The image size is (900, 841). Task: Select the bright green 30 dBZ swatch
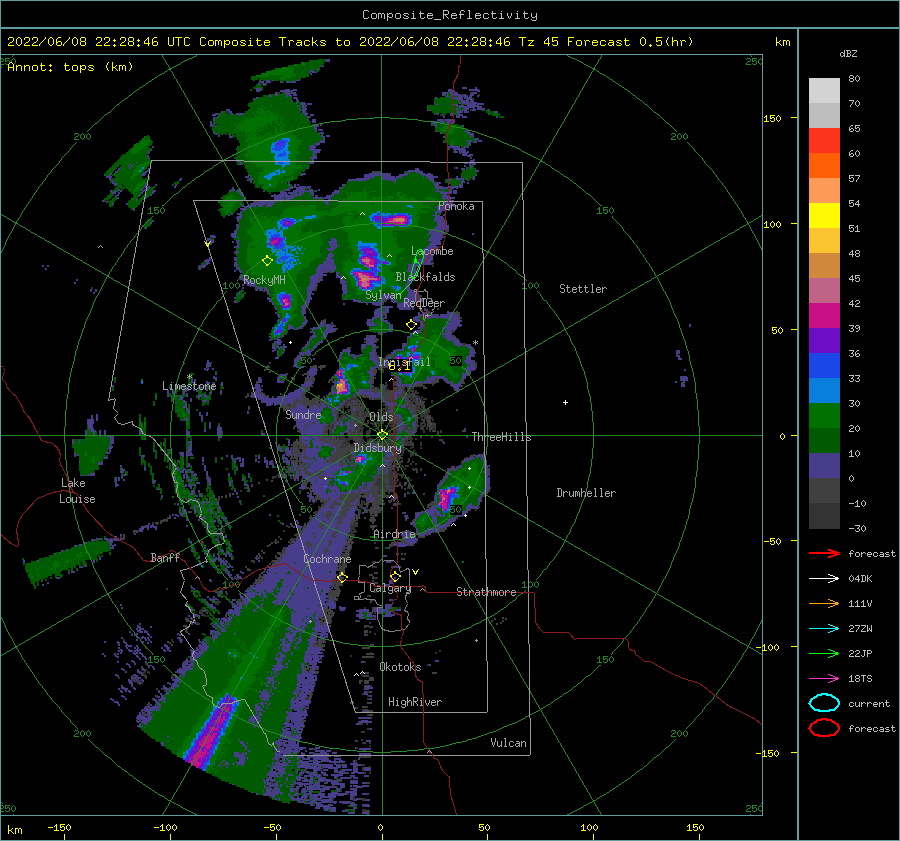coord(824,415)
